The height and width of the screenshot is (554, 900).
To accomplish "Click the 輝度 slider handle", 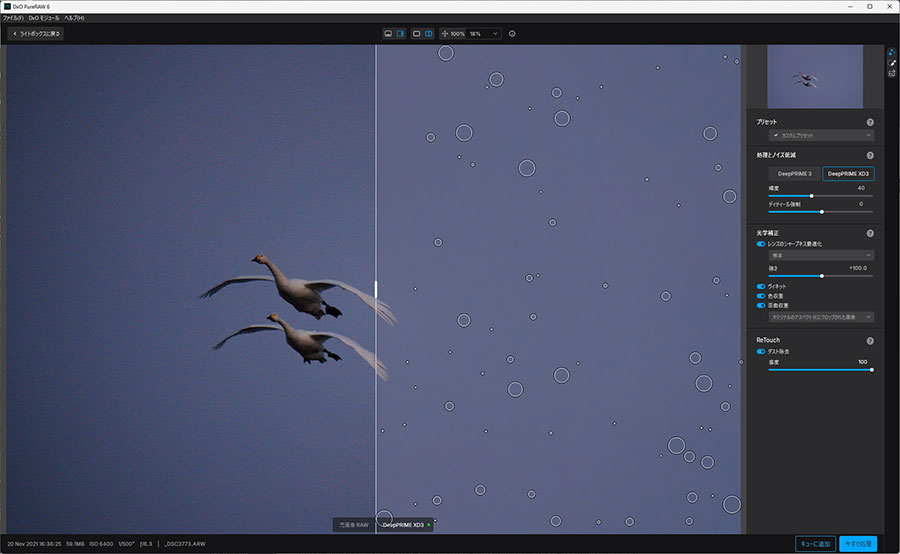I will (x=811, y=196).
